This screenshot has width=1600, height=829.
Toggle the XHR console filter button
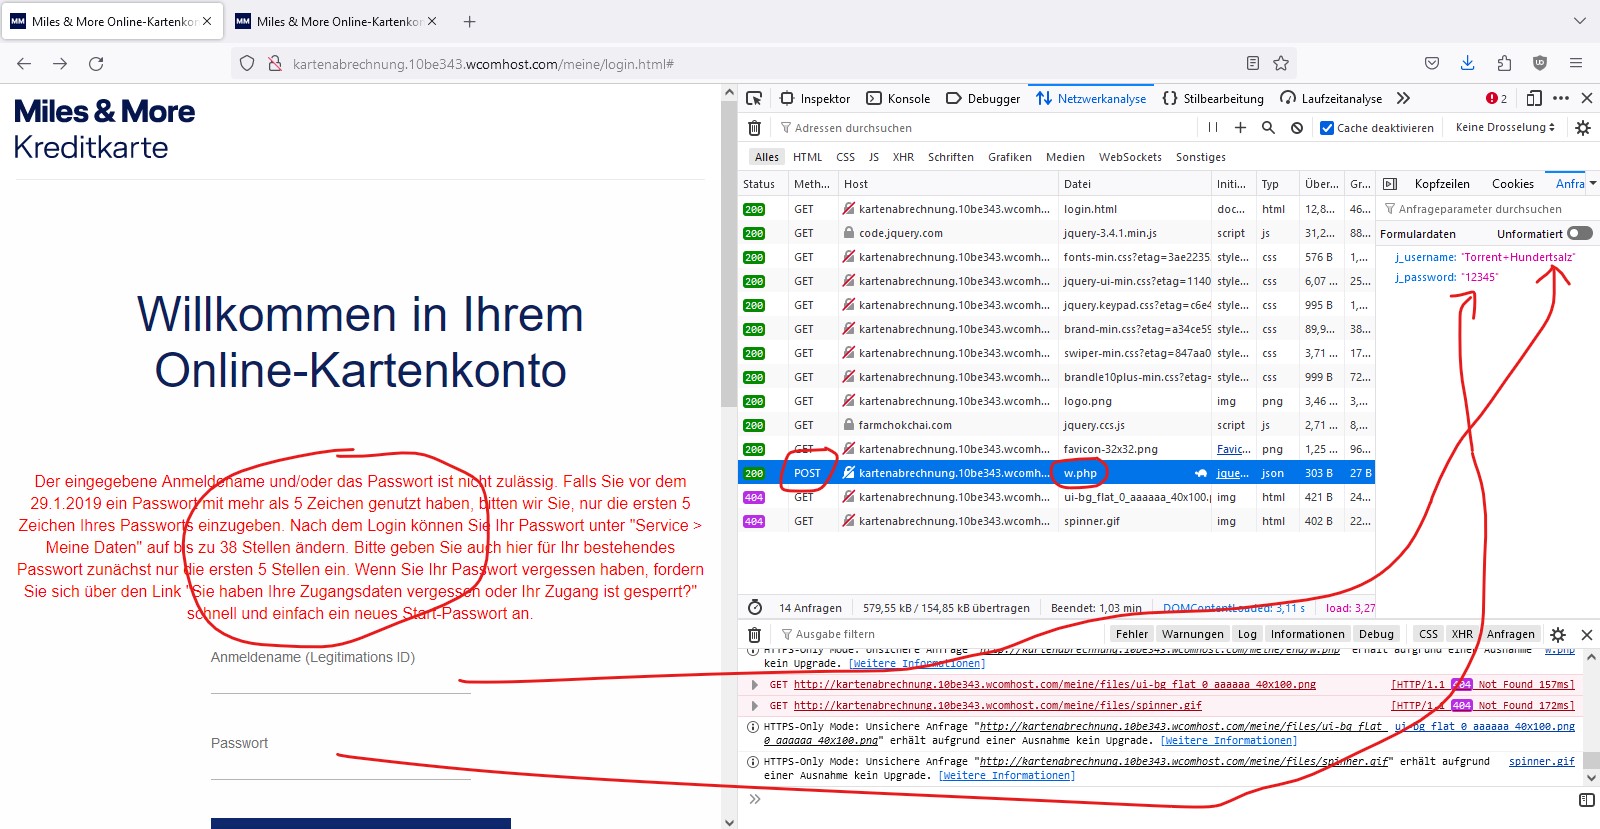[x=1462, y=634]
